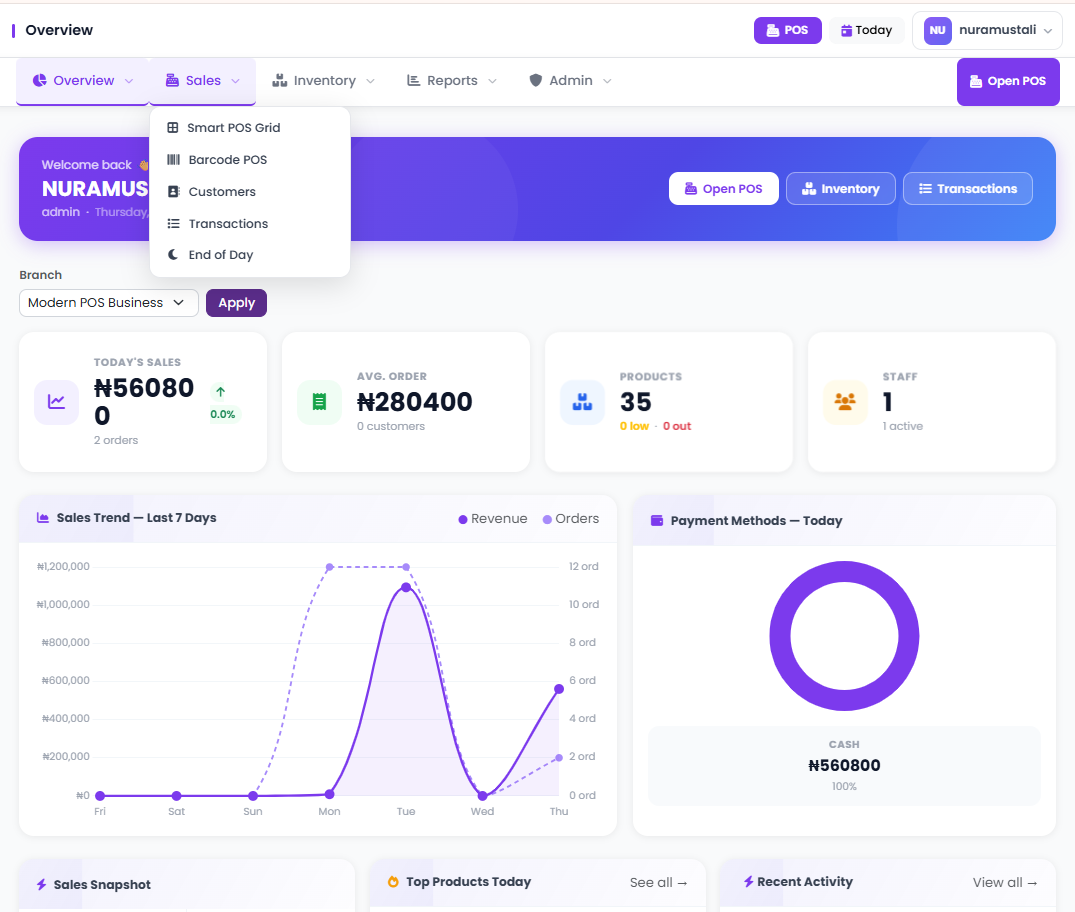Toggle the Revenue series in chart legend
The image size is (1075, 912).
[x=492, y=519]
